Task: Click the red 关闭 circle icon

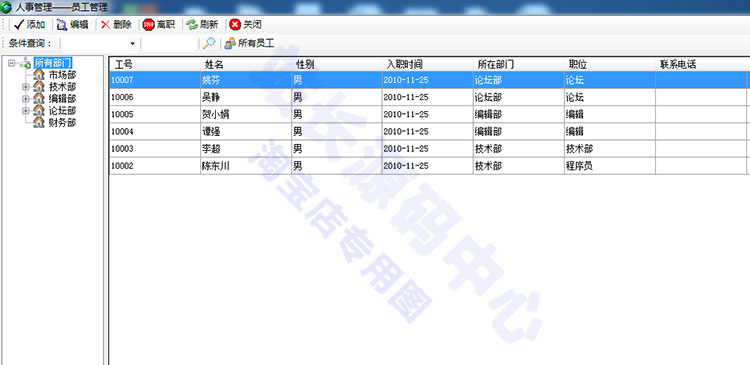Action: tap(235, 25)
